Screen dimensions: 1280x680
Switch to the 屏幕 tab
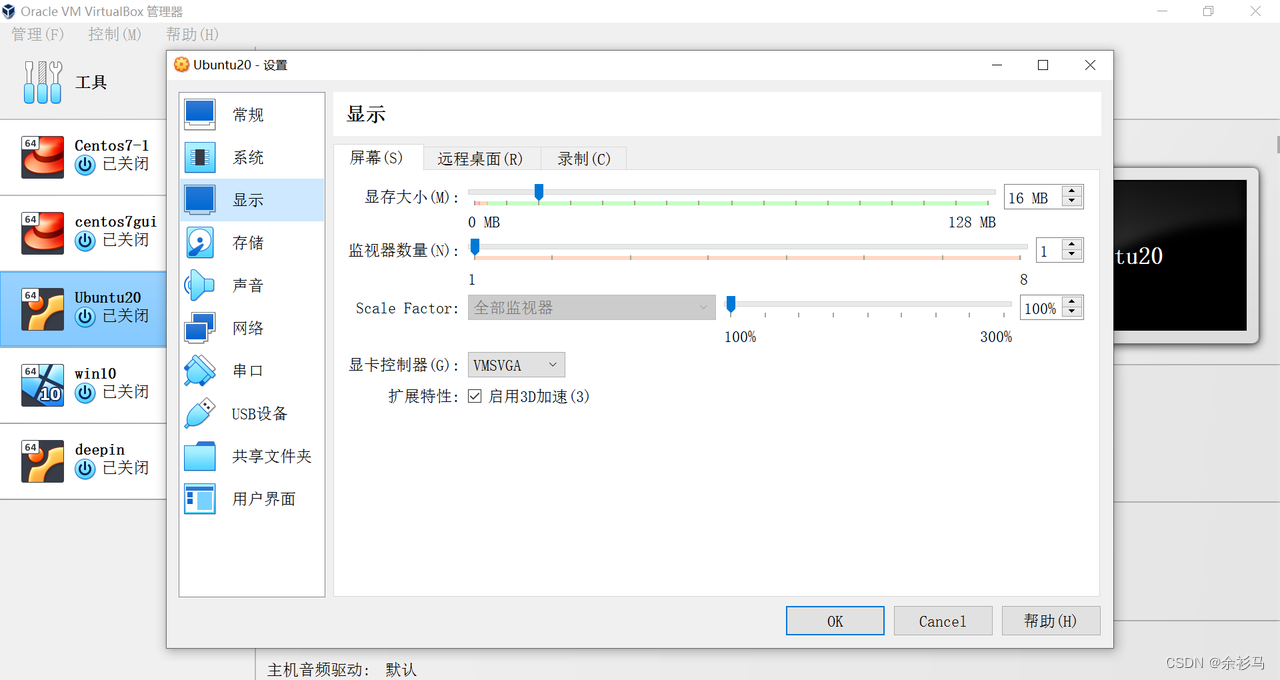coord(377,158)
